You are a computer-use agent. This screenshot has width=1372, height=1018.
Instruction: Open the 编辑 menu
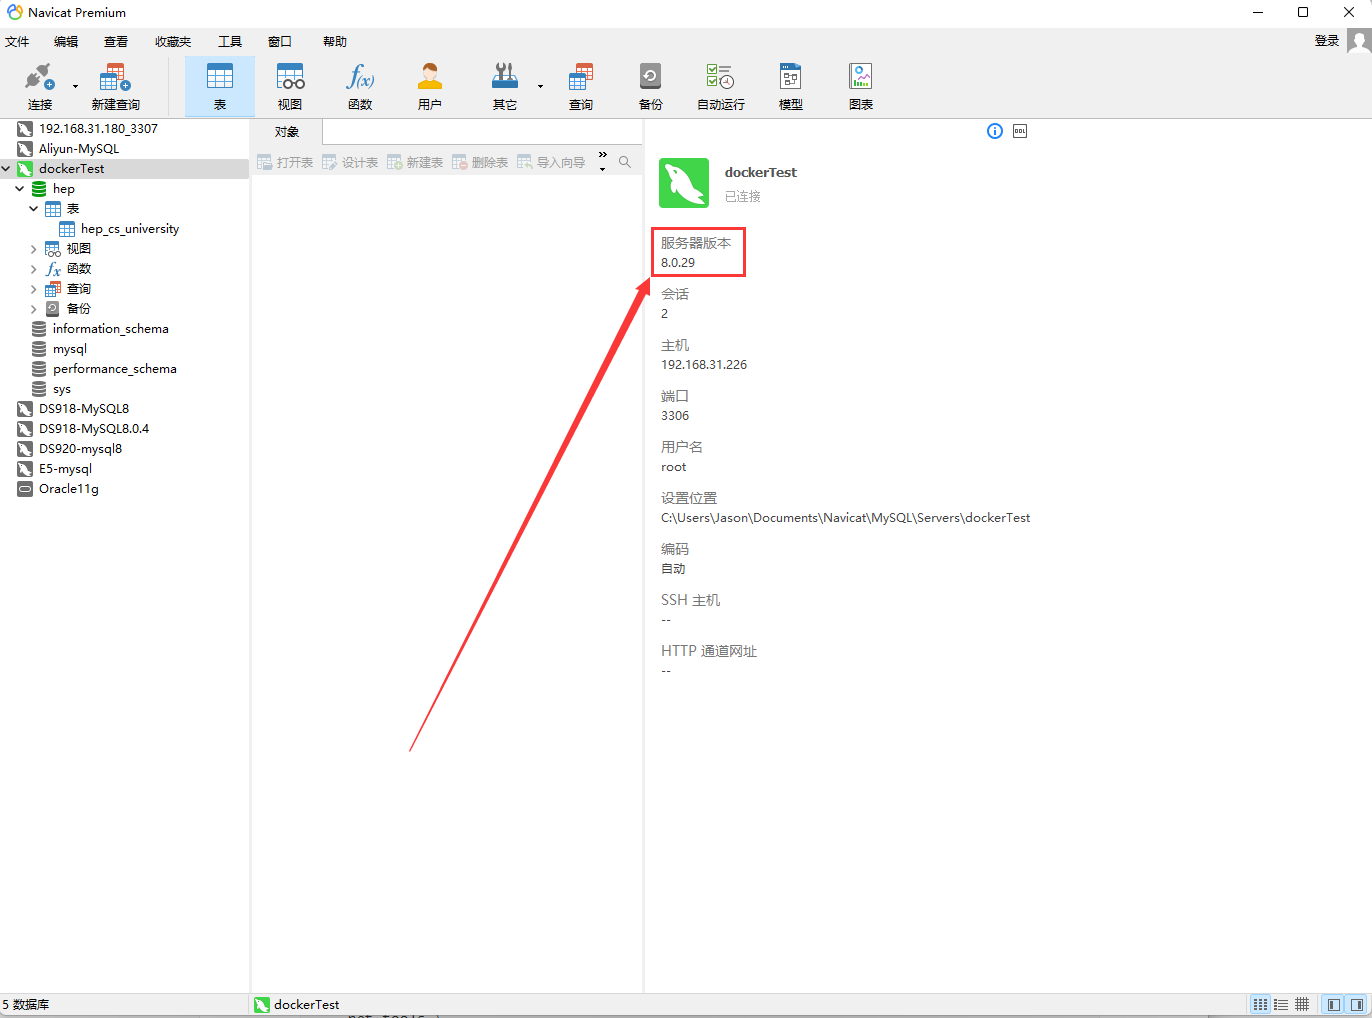tap(66, 42)
